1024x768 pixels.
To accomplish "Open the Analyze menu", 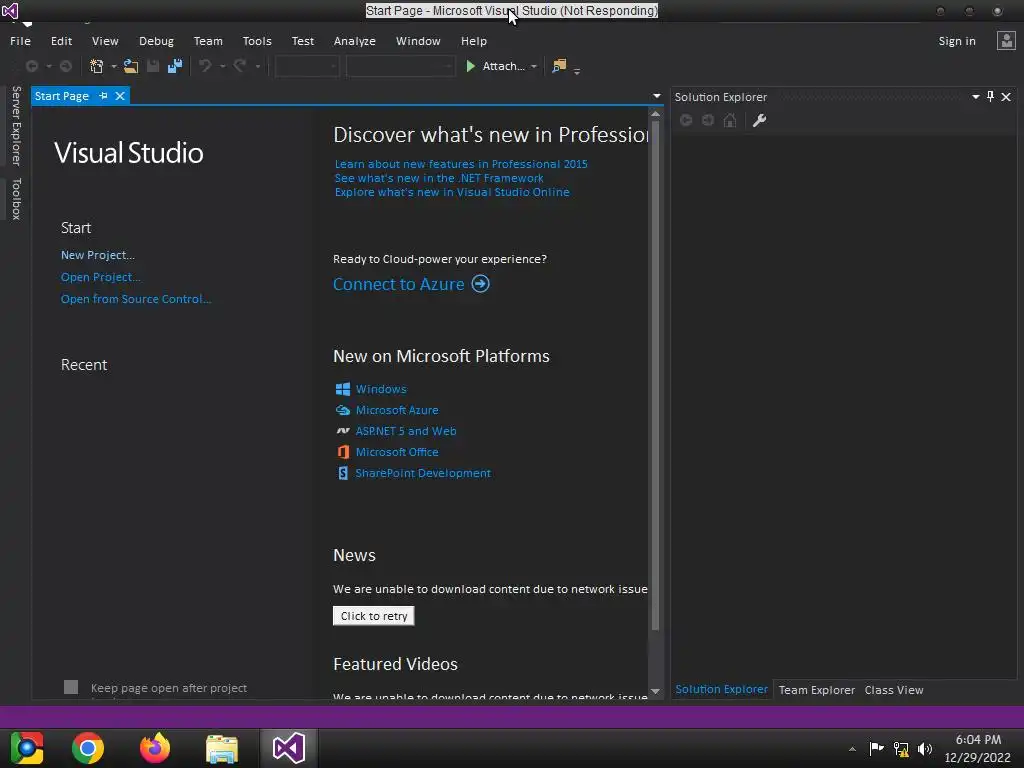I will click(x=355, y=41).
